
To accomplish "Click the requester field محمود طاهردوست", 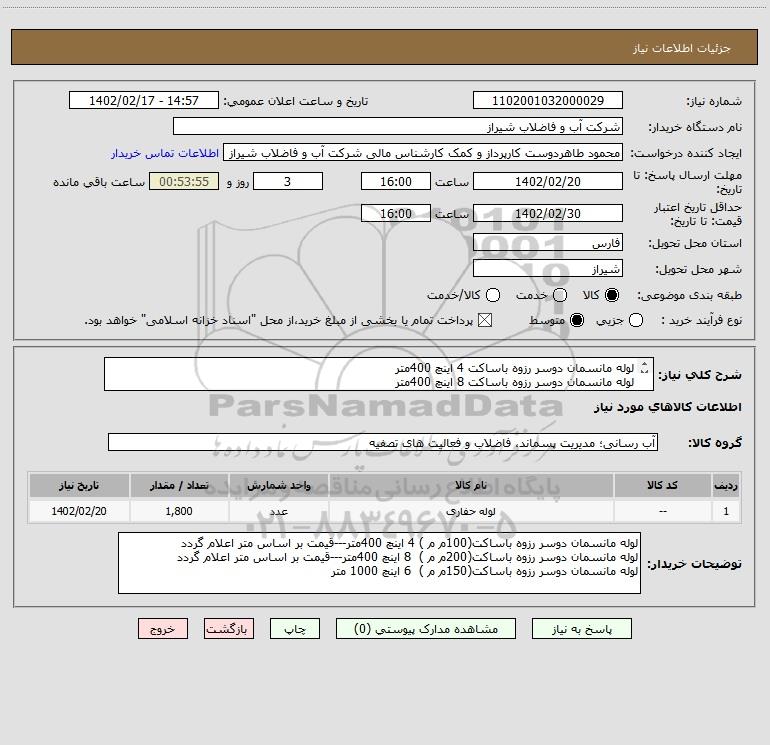I will click(423, 153).
